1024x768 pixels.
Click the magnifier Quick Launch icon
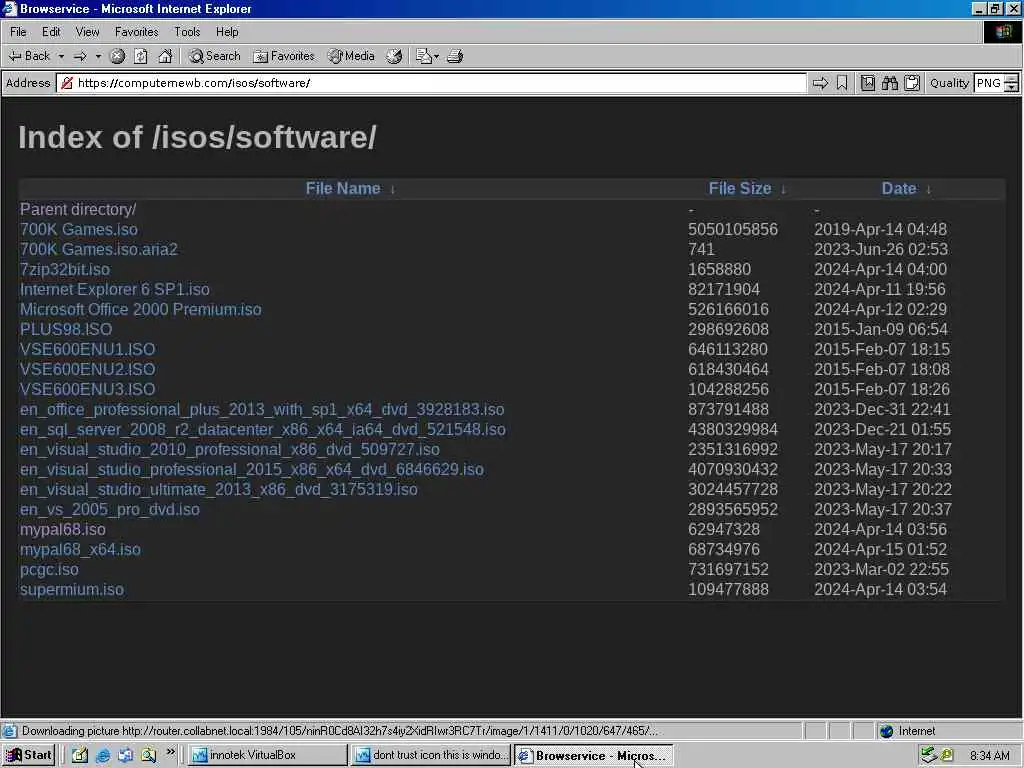[x=149, y=756]
